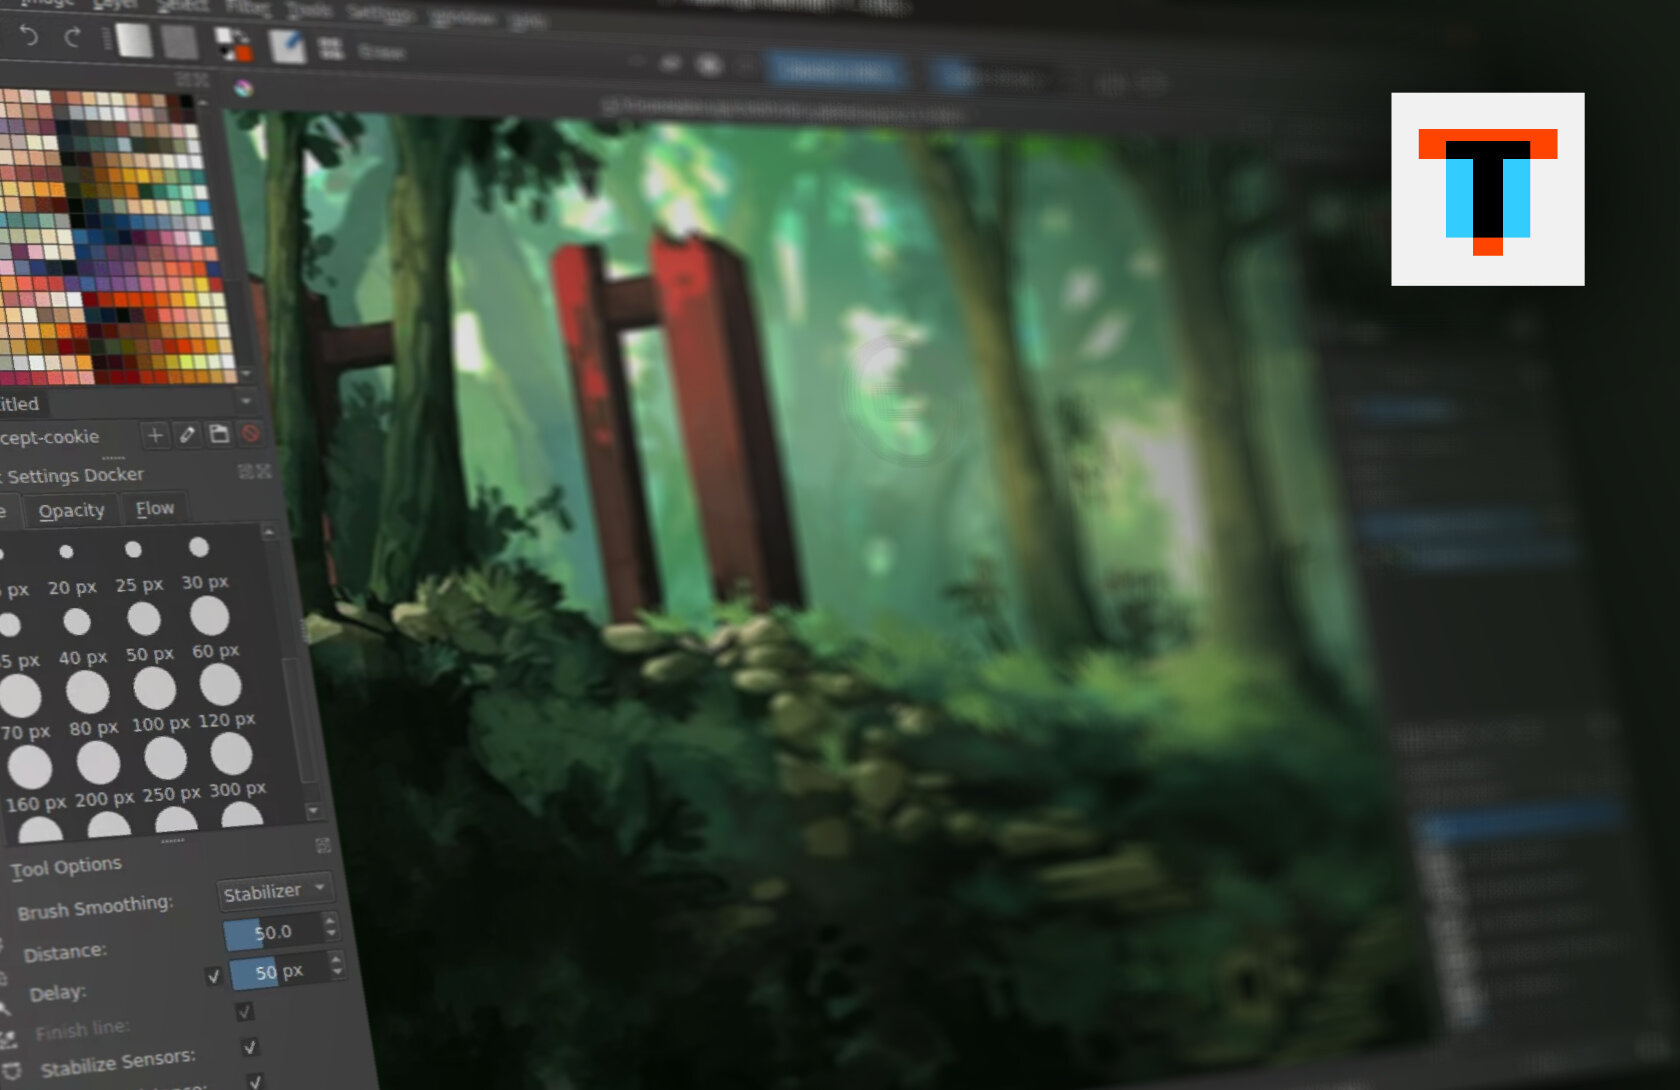Click the folder icon next to concept-cookie palette

pos(219,434)
